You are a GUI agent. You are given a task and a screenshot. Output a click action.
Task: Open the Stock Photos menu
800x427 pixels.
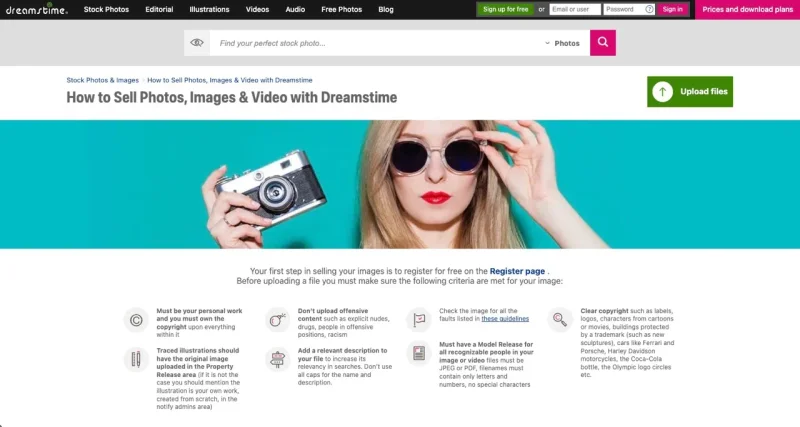click(x=106, y=9)
